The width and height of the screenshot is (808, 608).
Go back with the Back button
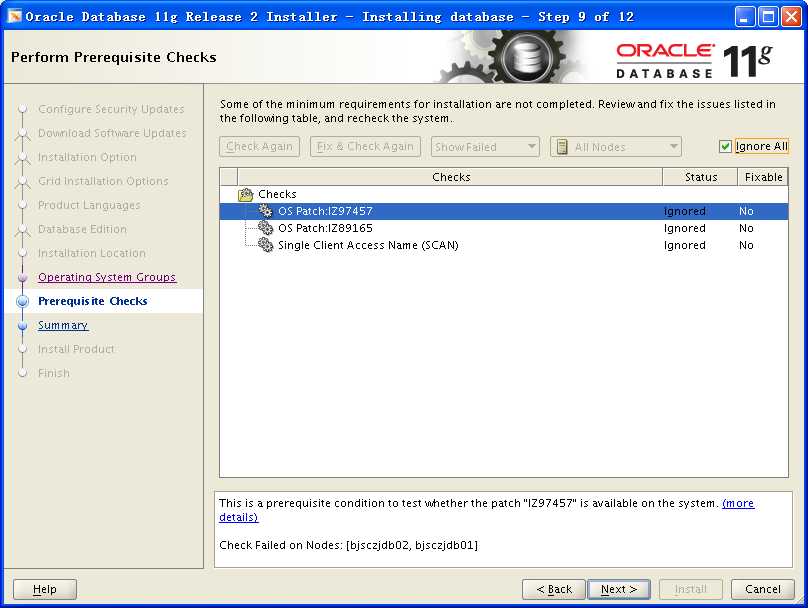(x=554, y=589)
